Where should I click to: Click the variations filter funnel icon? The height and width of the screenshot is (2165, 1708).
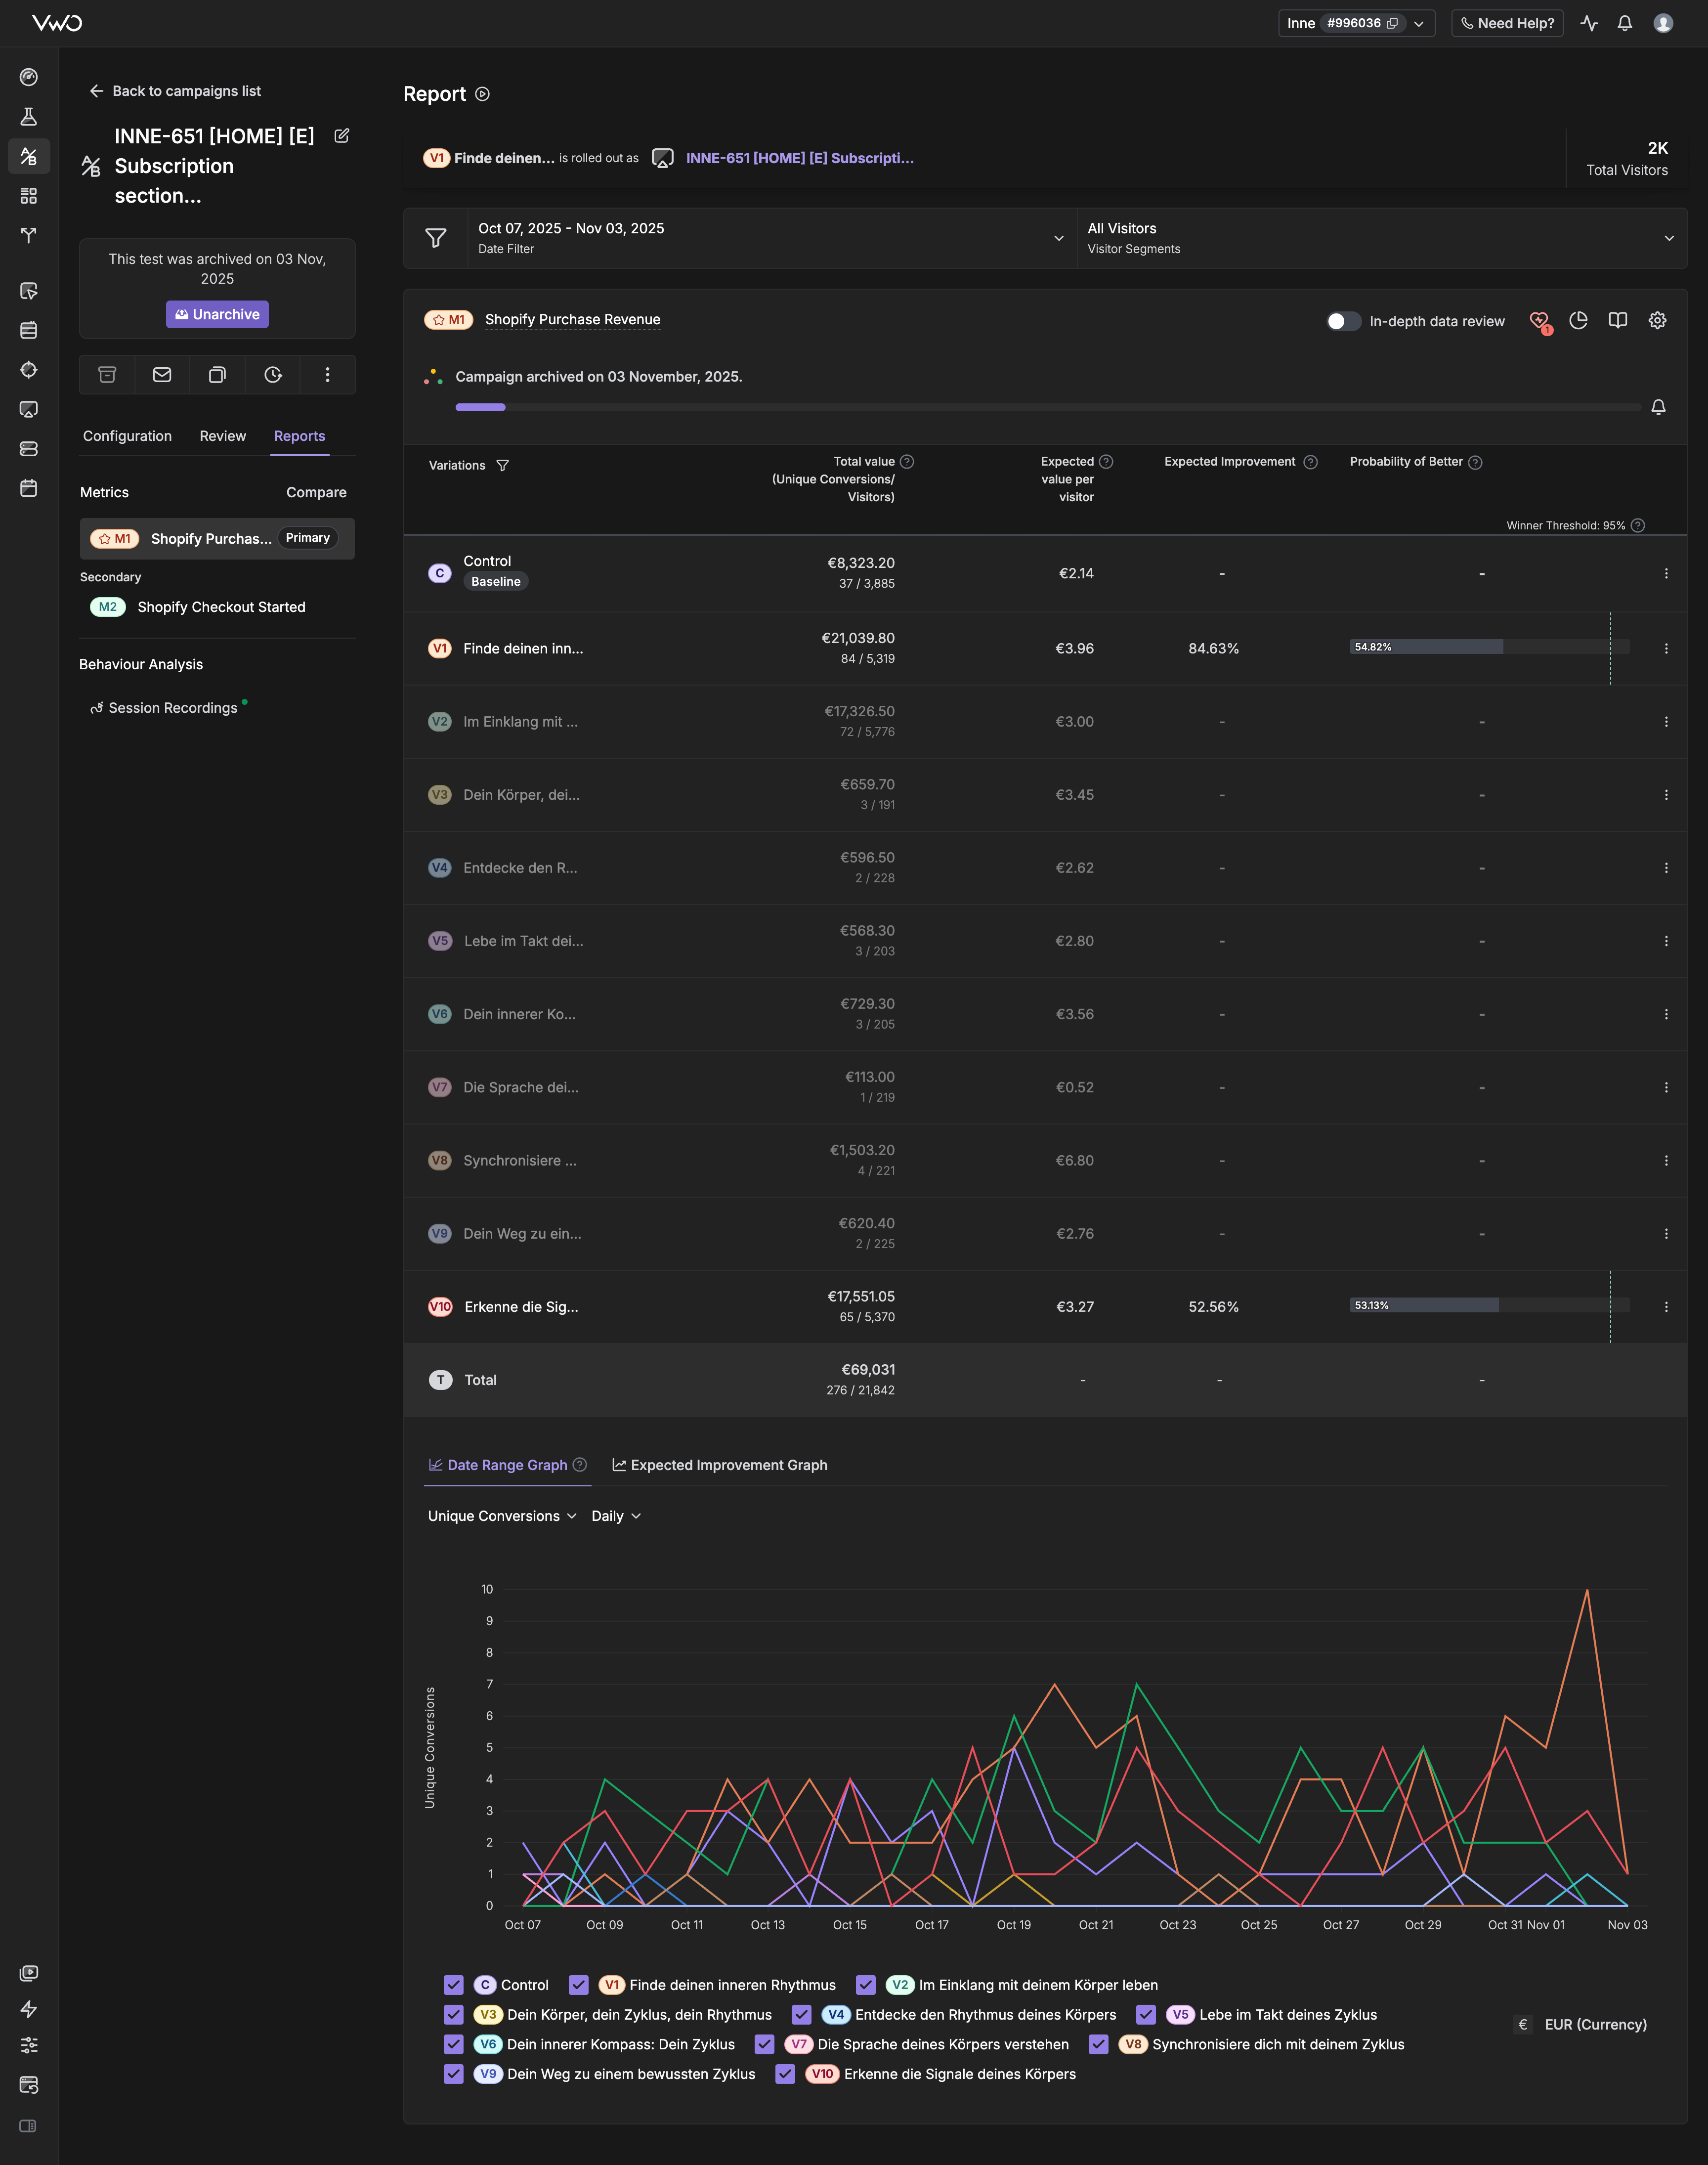503,466
